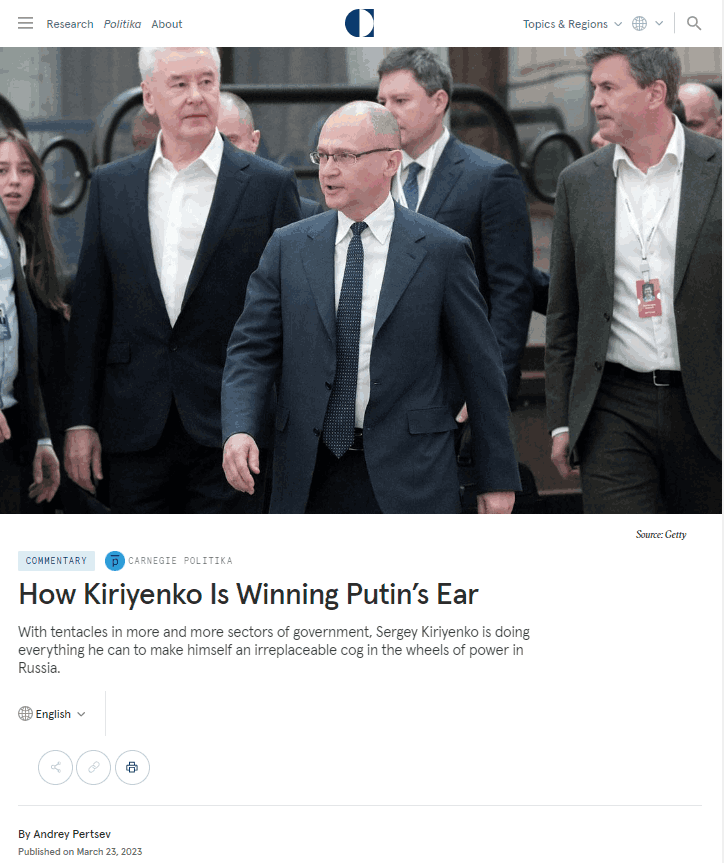724x863 pixels.
Task: Open the search magnifier icon
Action: click(x=694, y=23)
